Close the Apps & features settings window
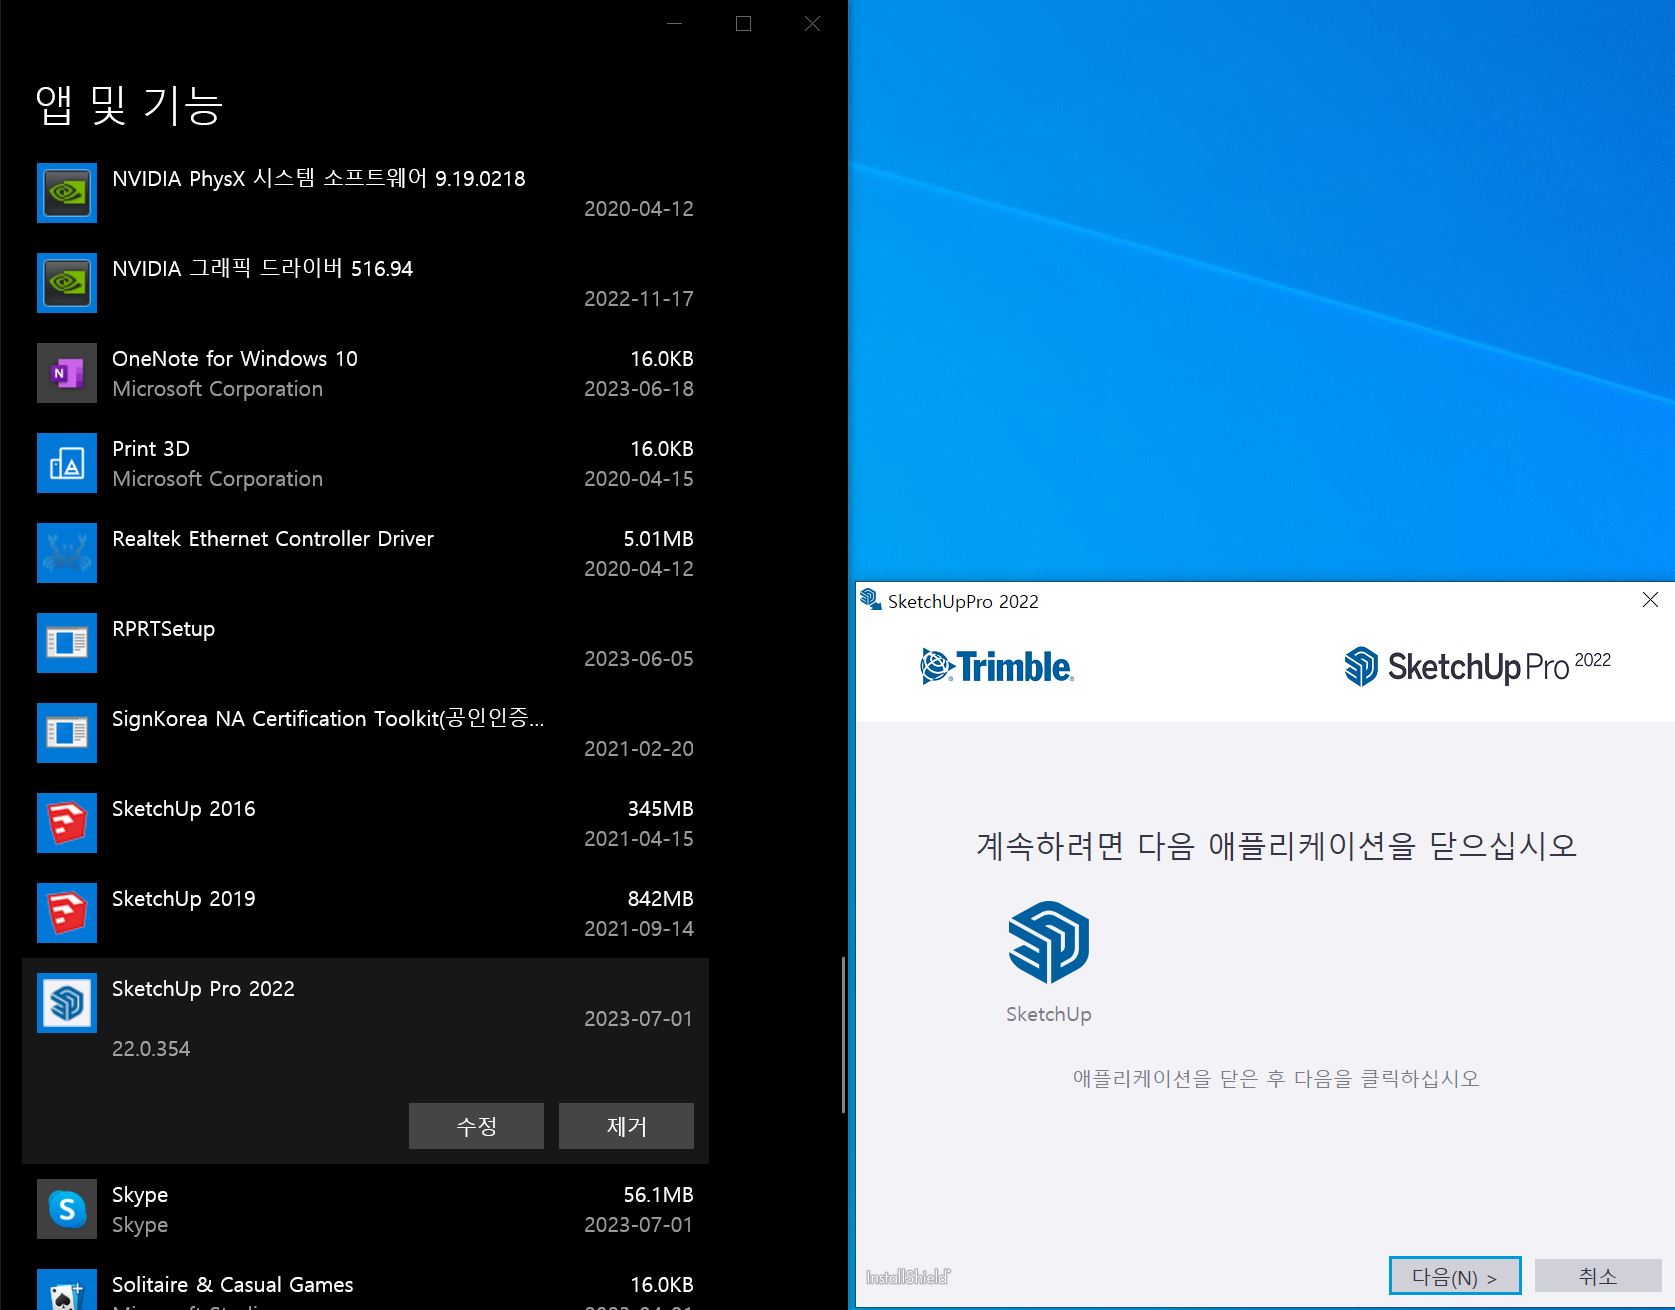The width and height of the screenshot is (1675, 1310). click(x=812, y=23)
